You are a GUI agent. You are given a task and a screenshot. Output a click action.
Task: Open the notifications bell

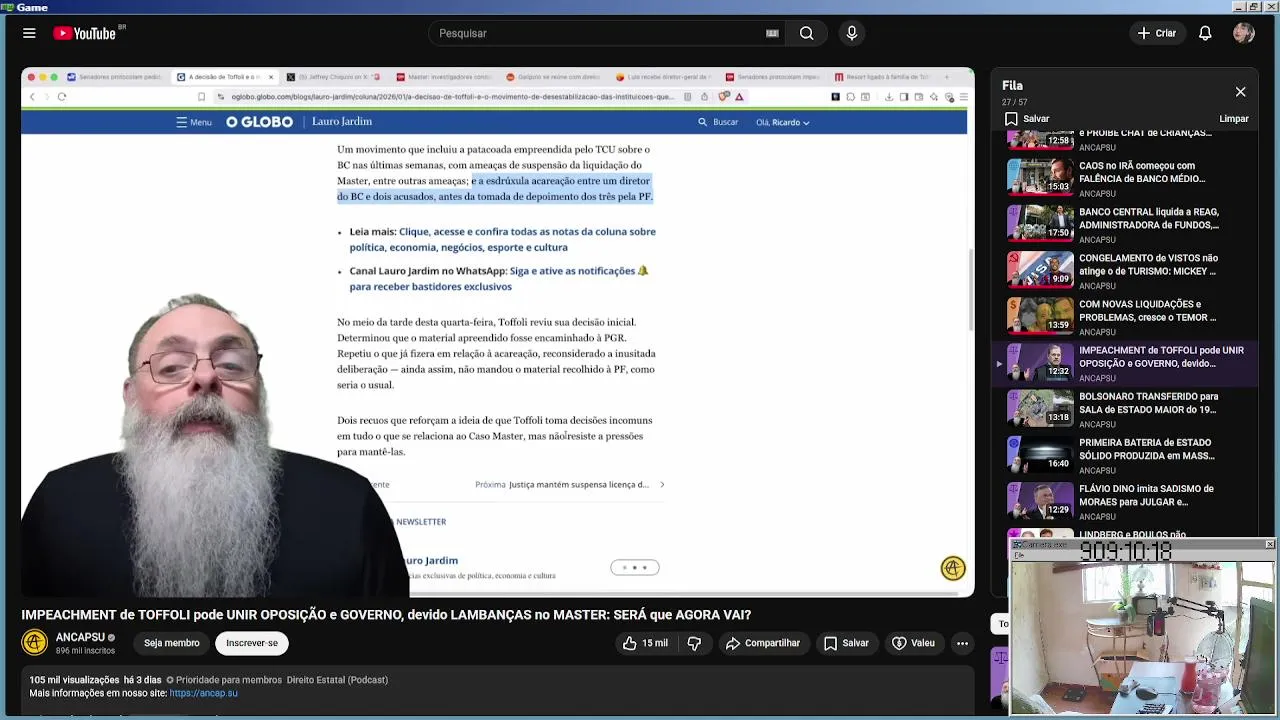pos(1205,33)
